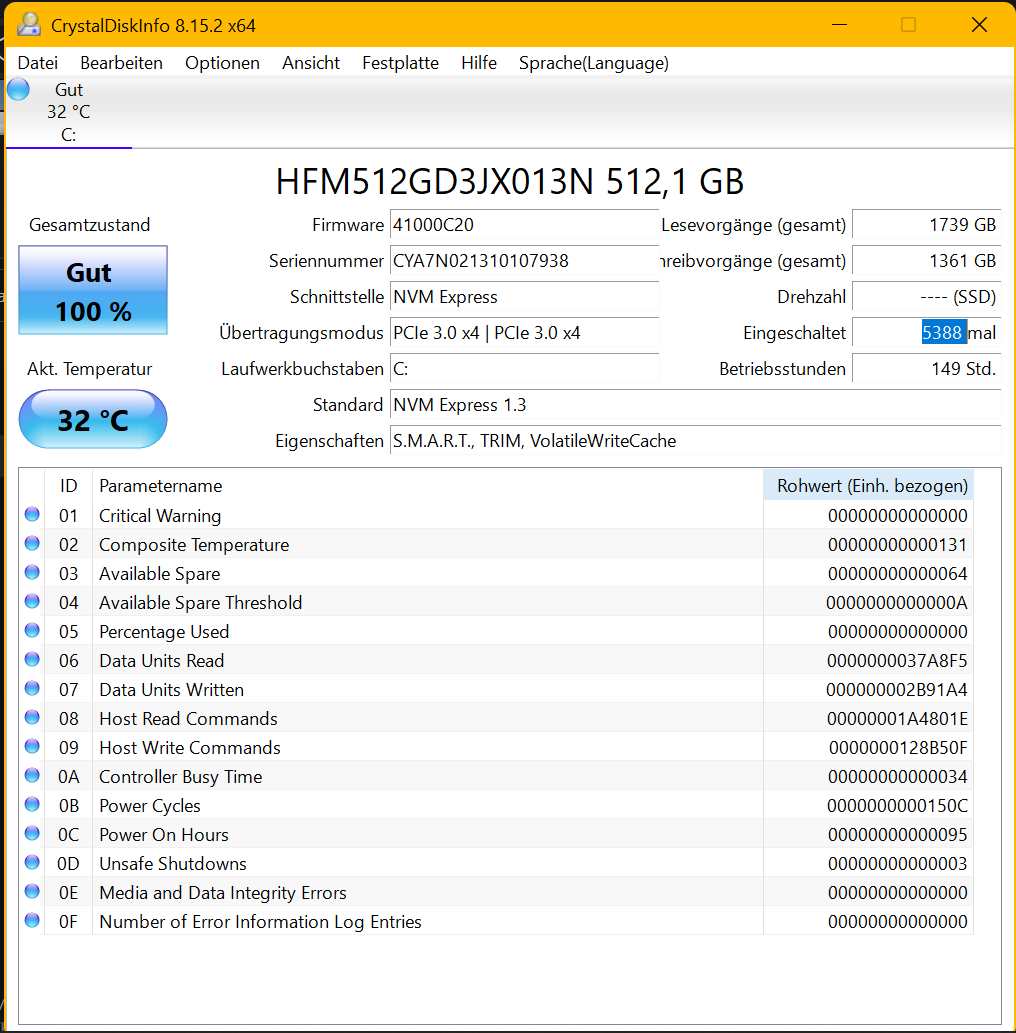Image resolution: width=1016 pixels, height=1033 pixels.
Task: Select the Host Read Commands row text
Action: (188, 719)
